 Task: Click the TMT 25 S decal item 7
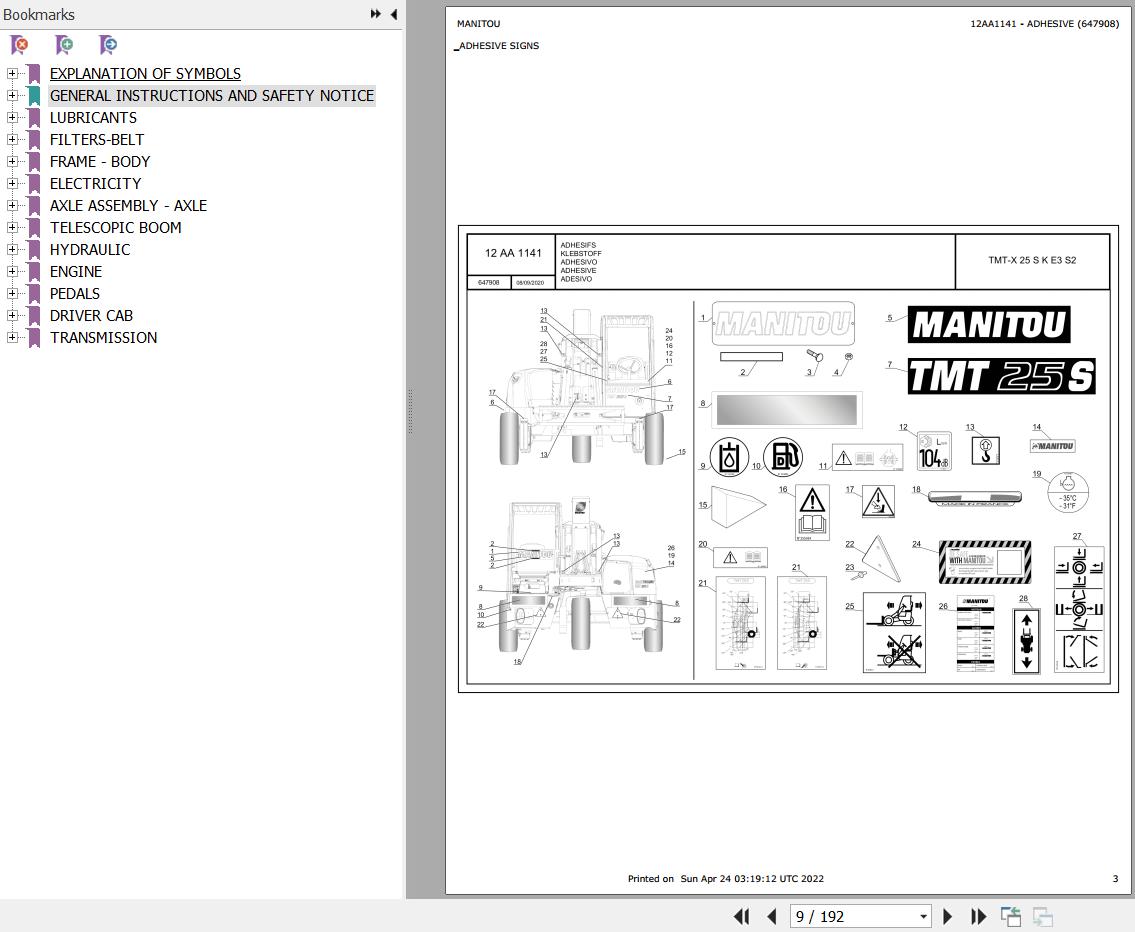[x=1001, y=376]
